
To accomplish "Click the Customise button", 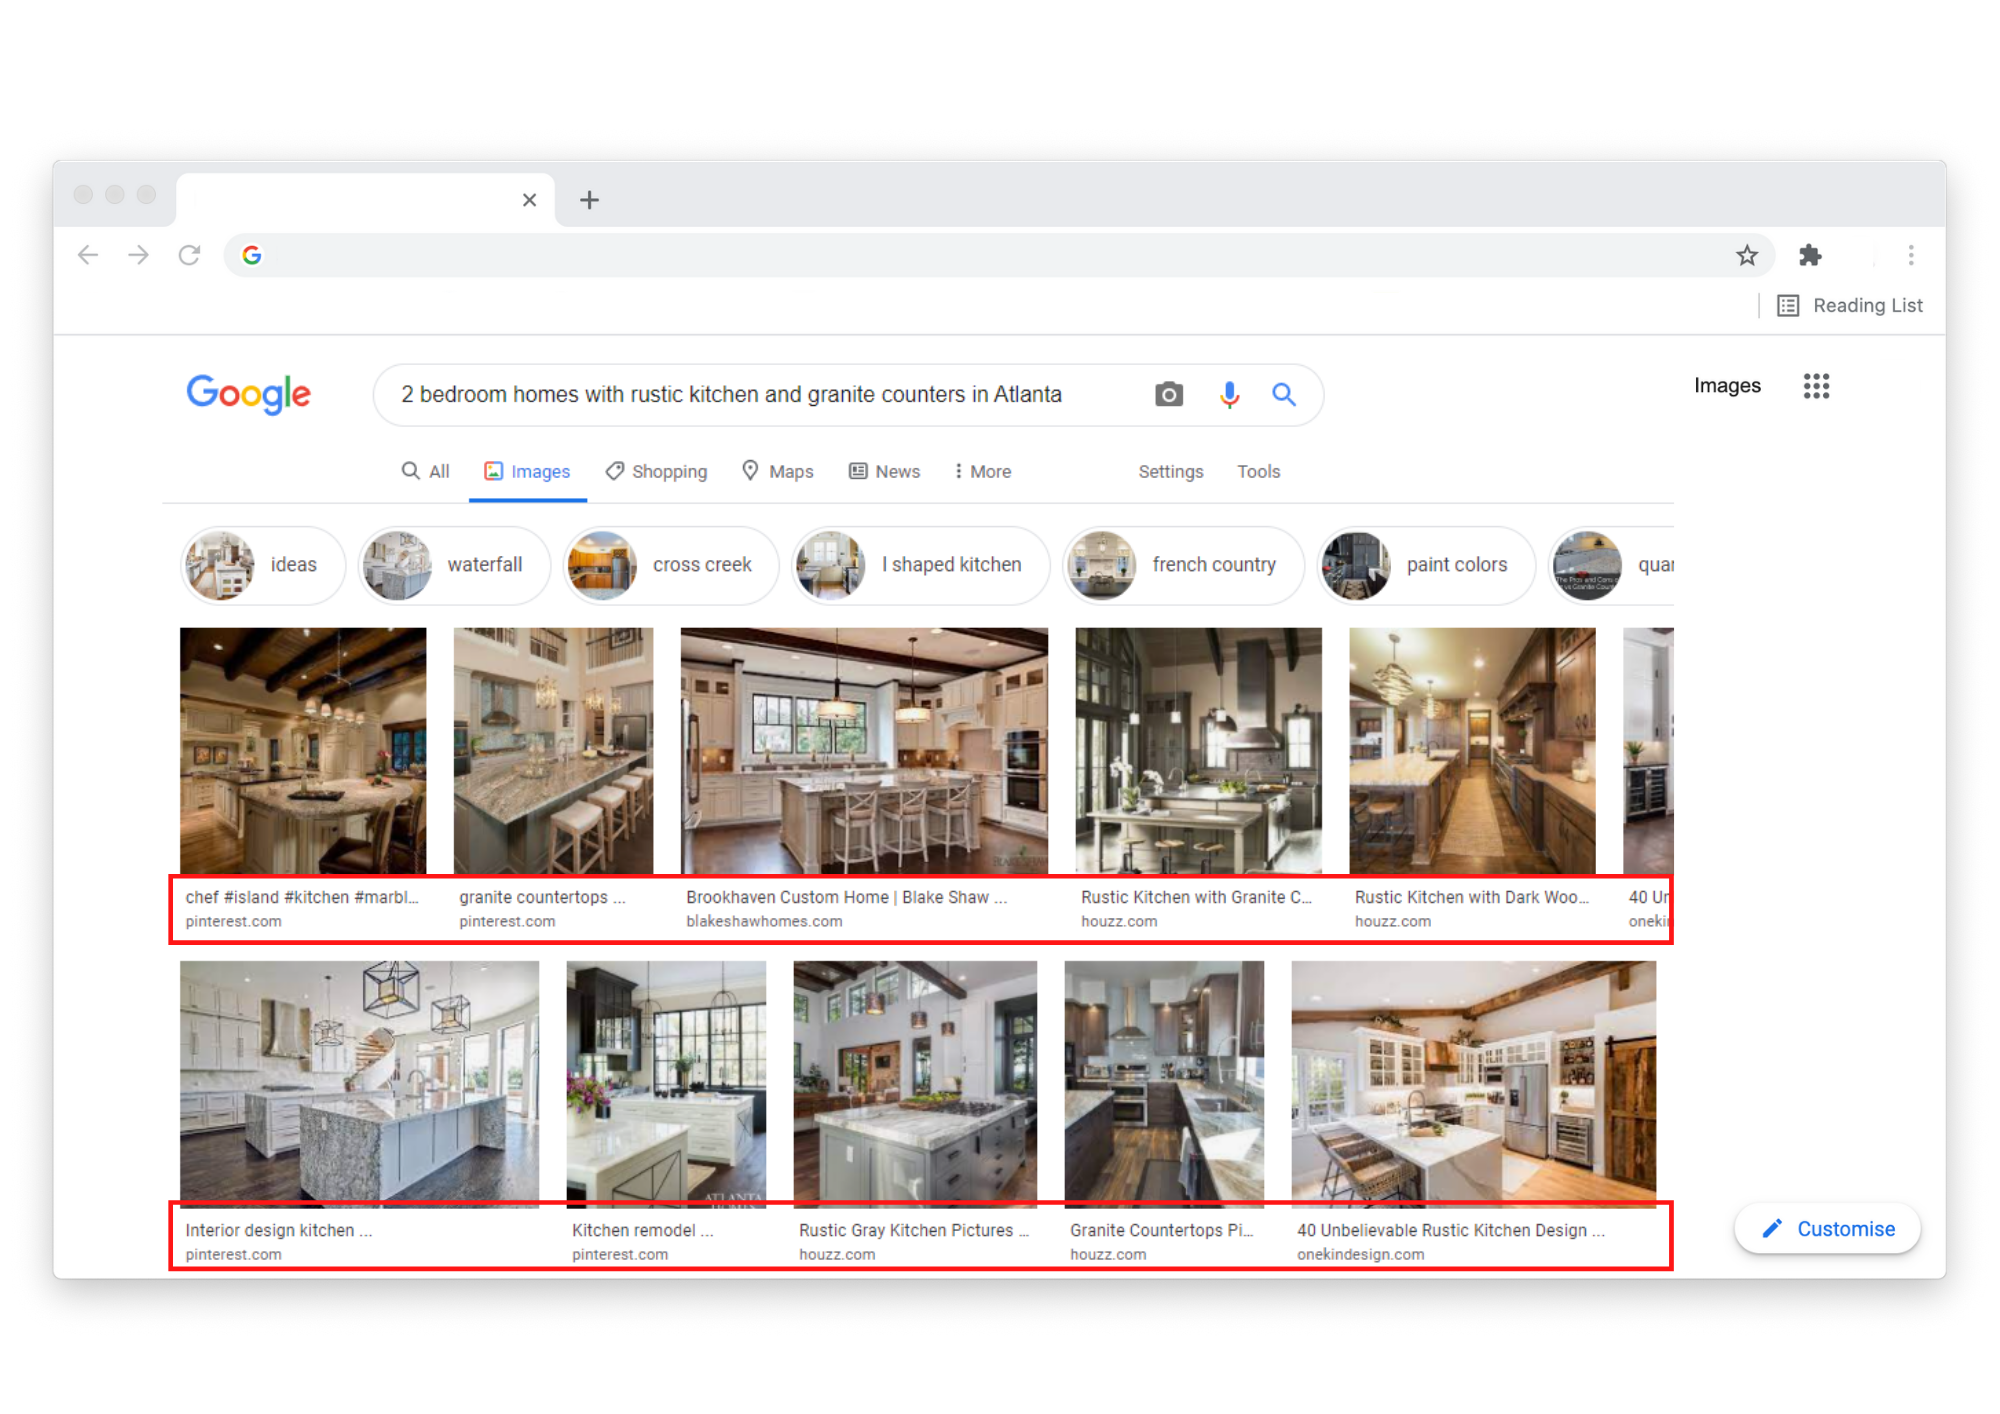I will pyautogui.click(x=1827, y=1229).
